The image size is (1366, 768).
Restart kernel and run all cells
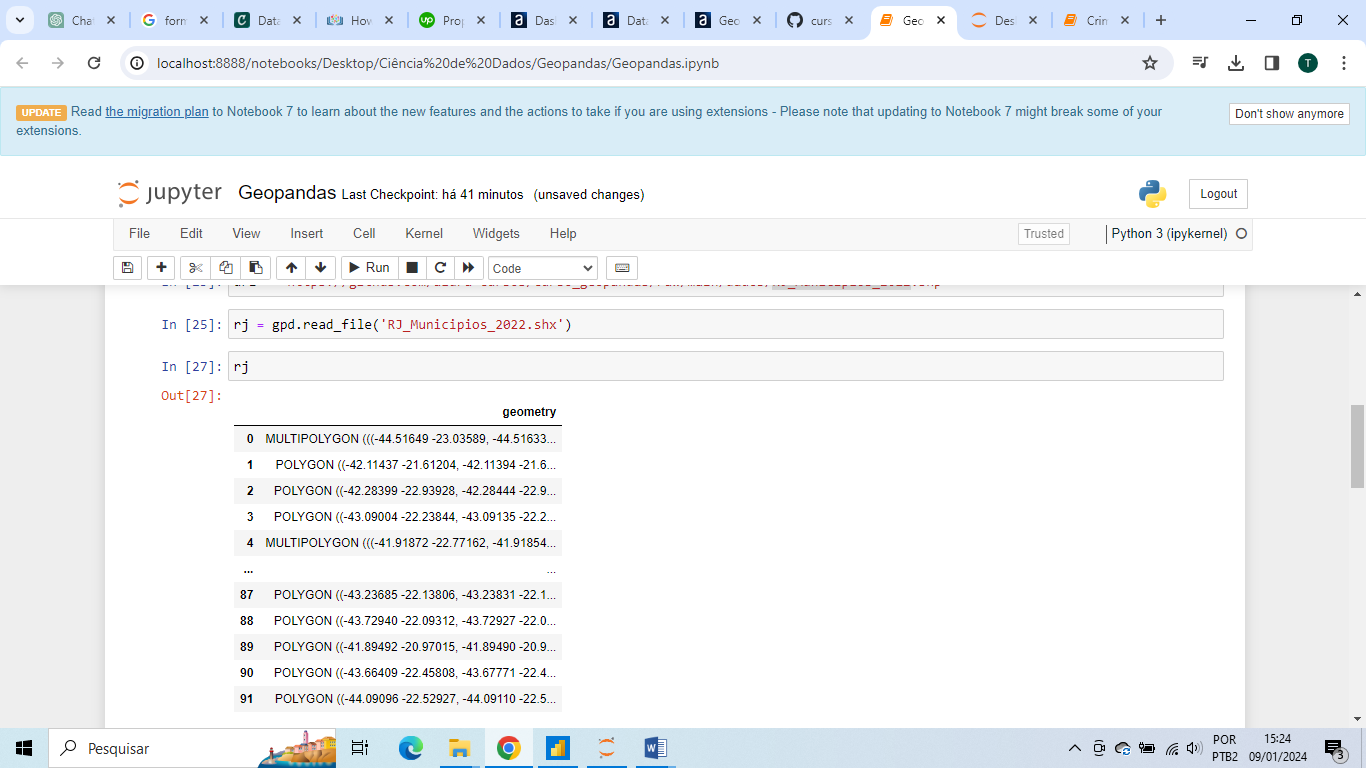(x=467, y=268)
